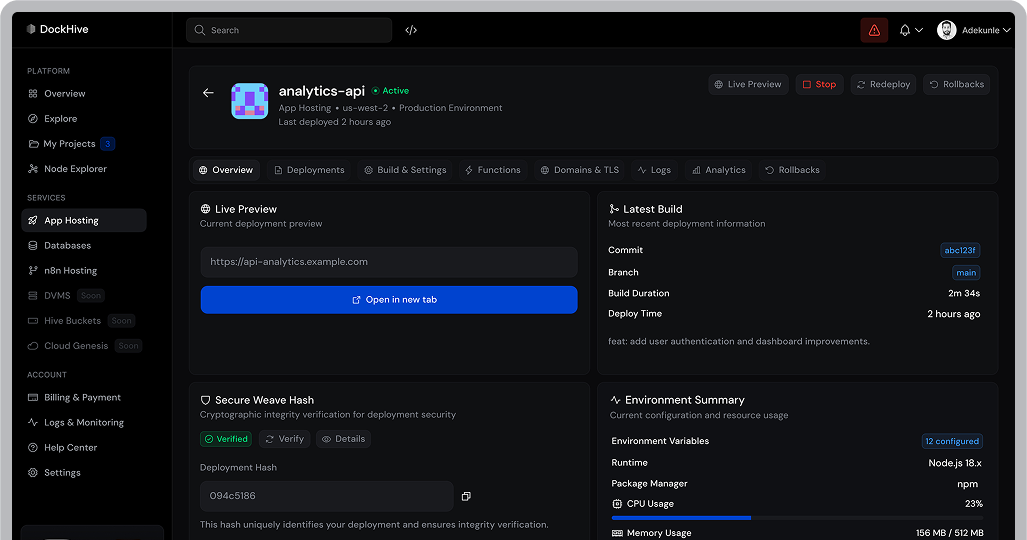The width and height of the screenshot is (1027, 540).
Task: Open n8n Hosting in the sidebar
Action: click(70, 270)
